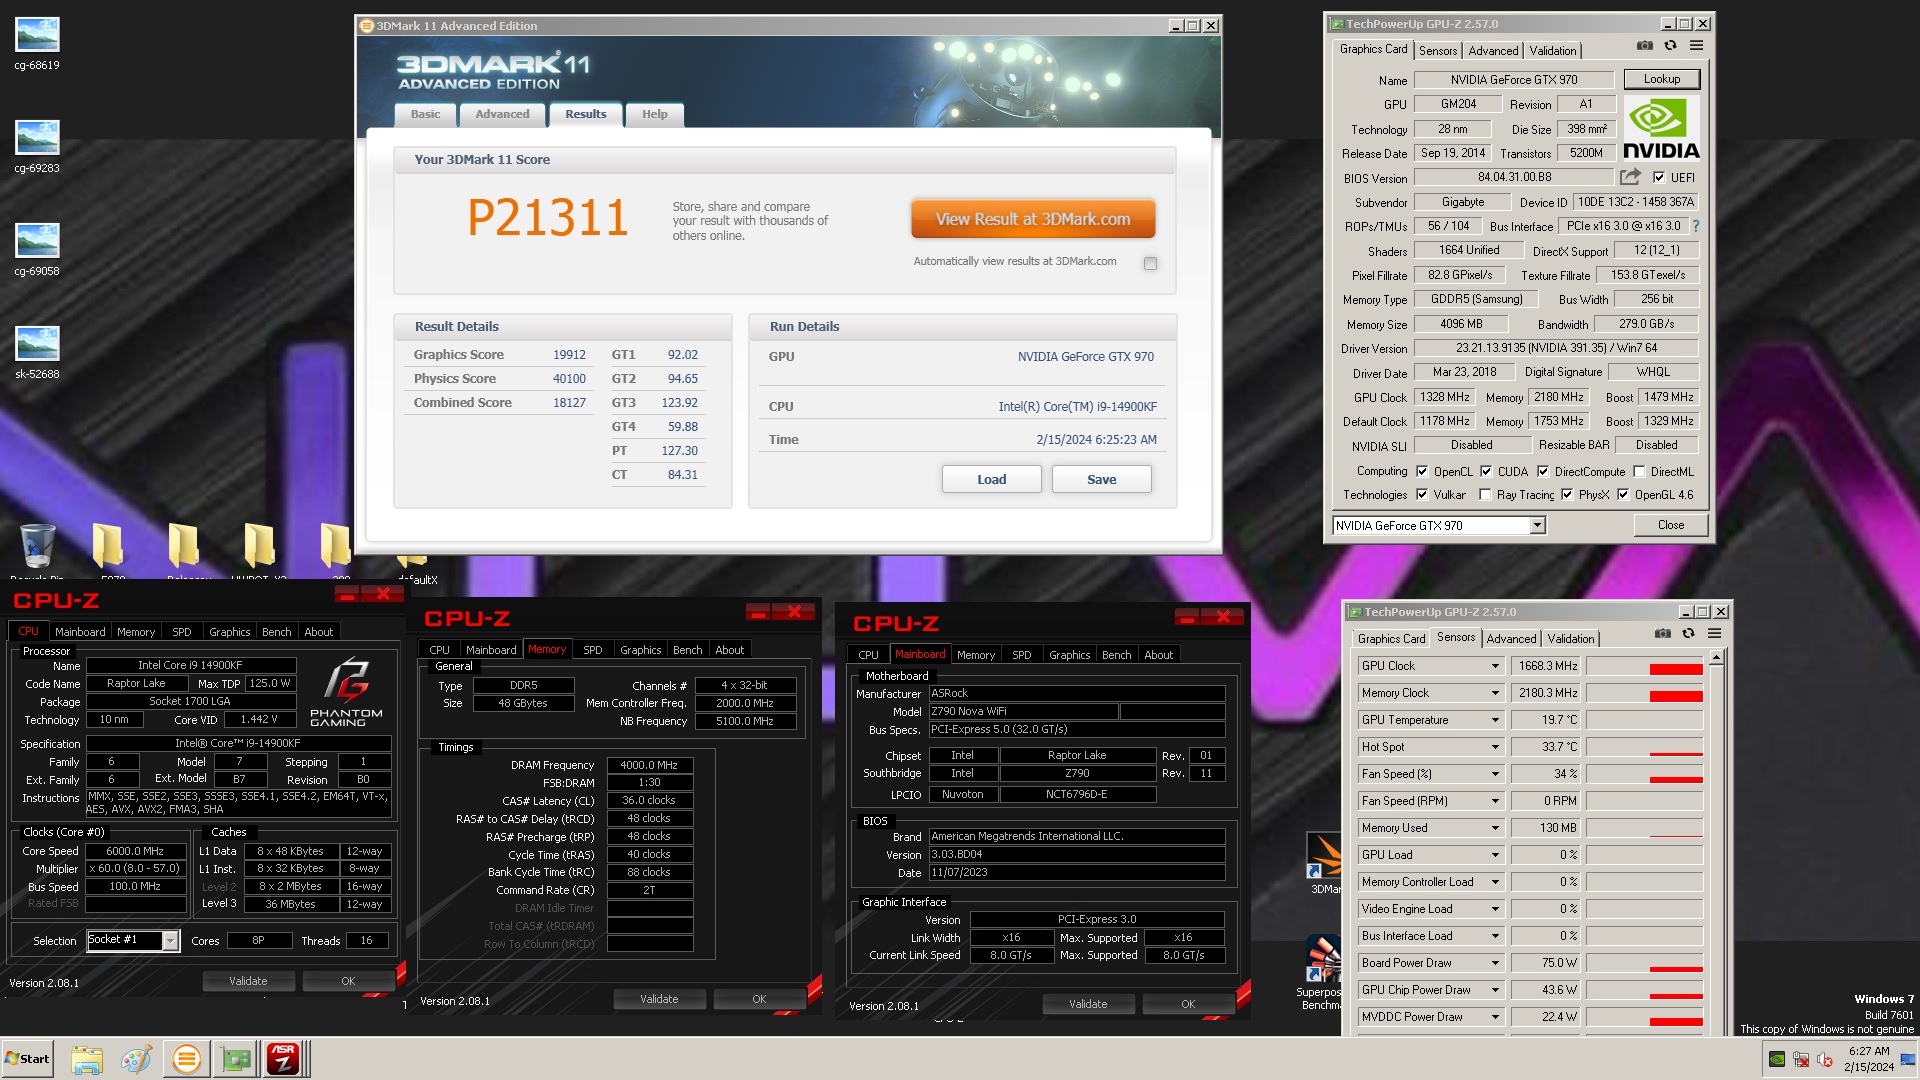
Task: Click the GPU-Z graphics card taskbar button
Action: tap(236, 1059)
